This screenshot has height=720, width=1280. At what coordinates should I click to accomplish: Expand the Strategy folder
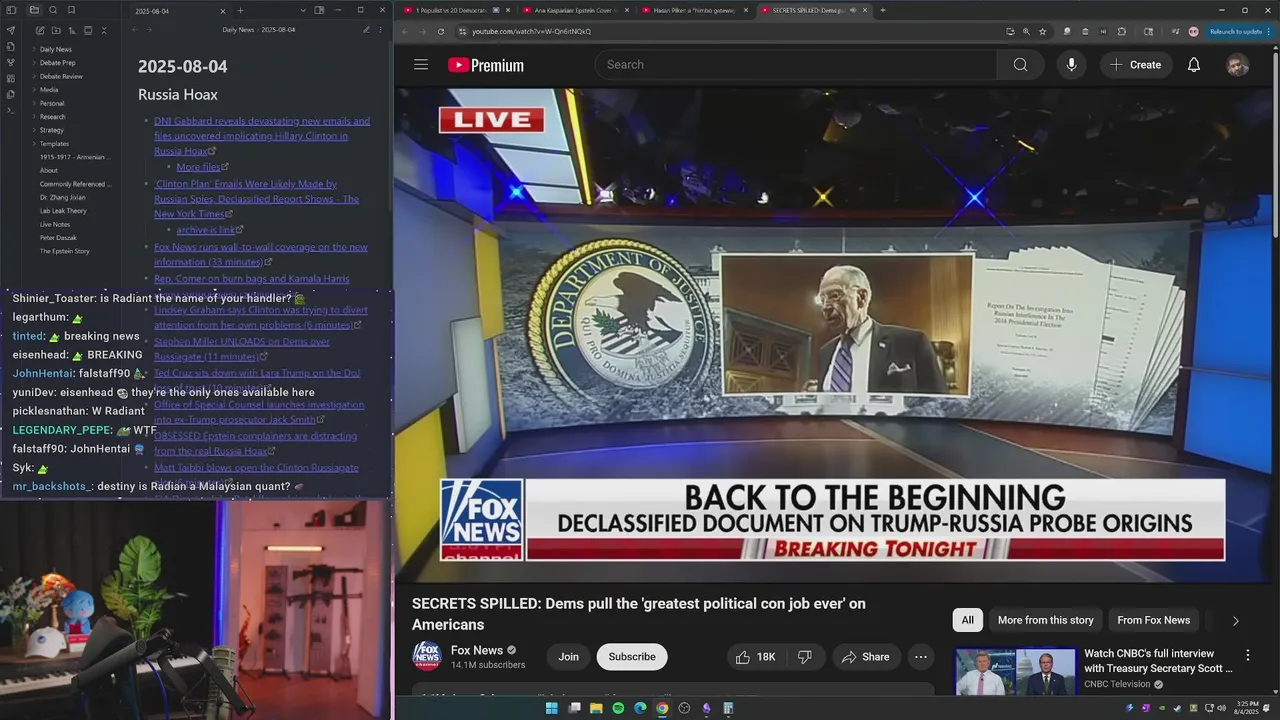click(x=52, y=130)
